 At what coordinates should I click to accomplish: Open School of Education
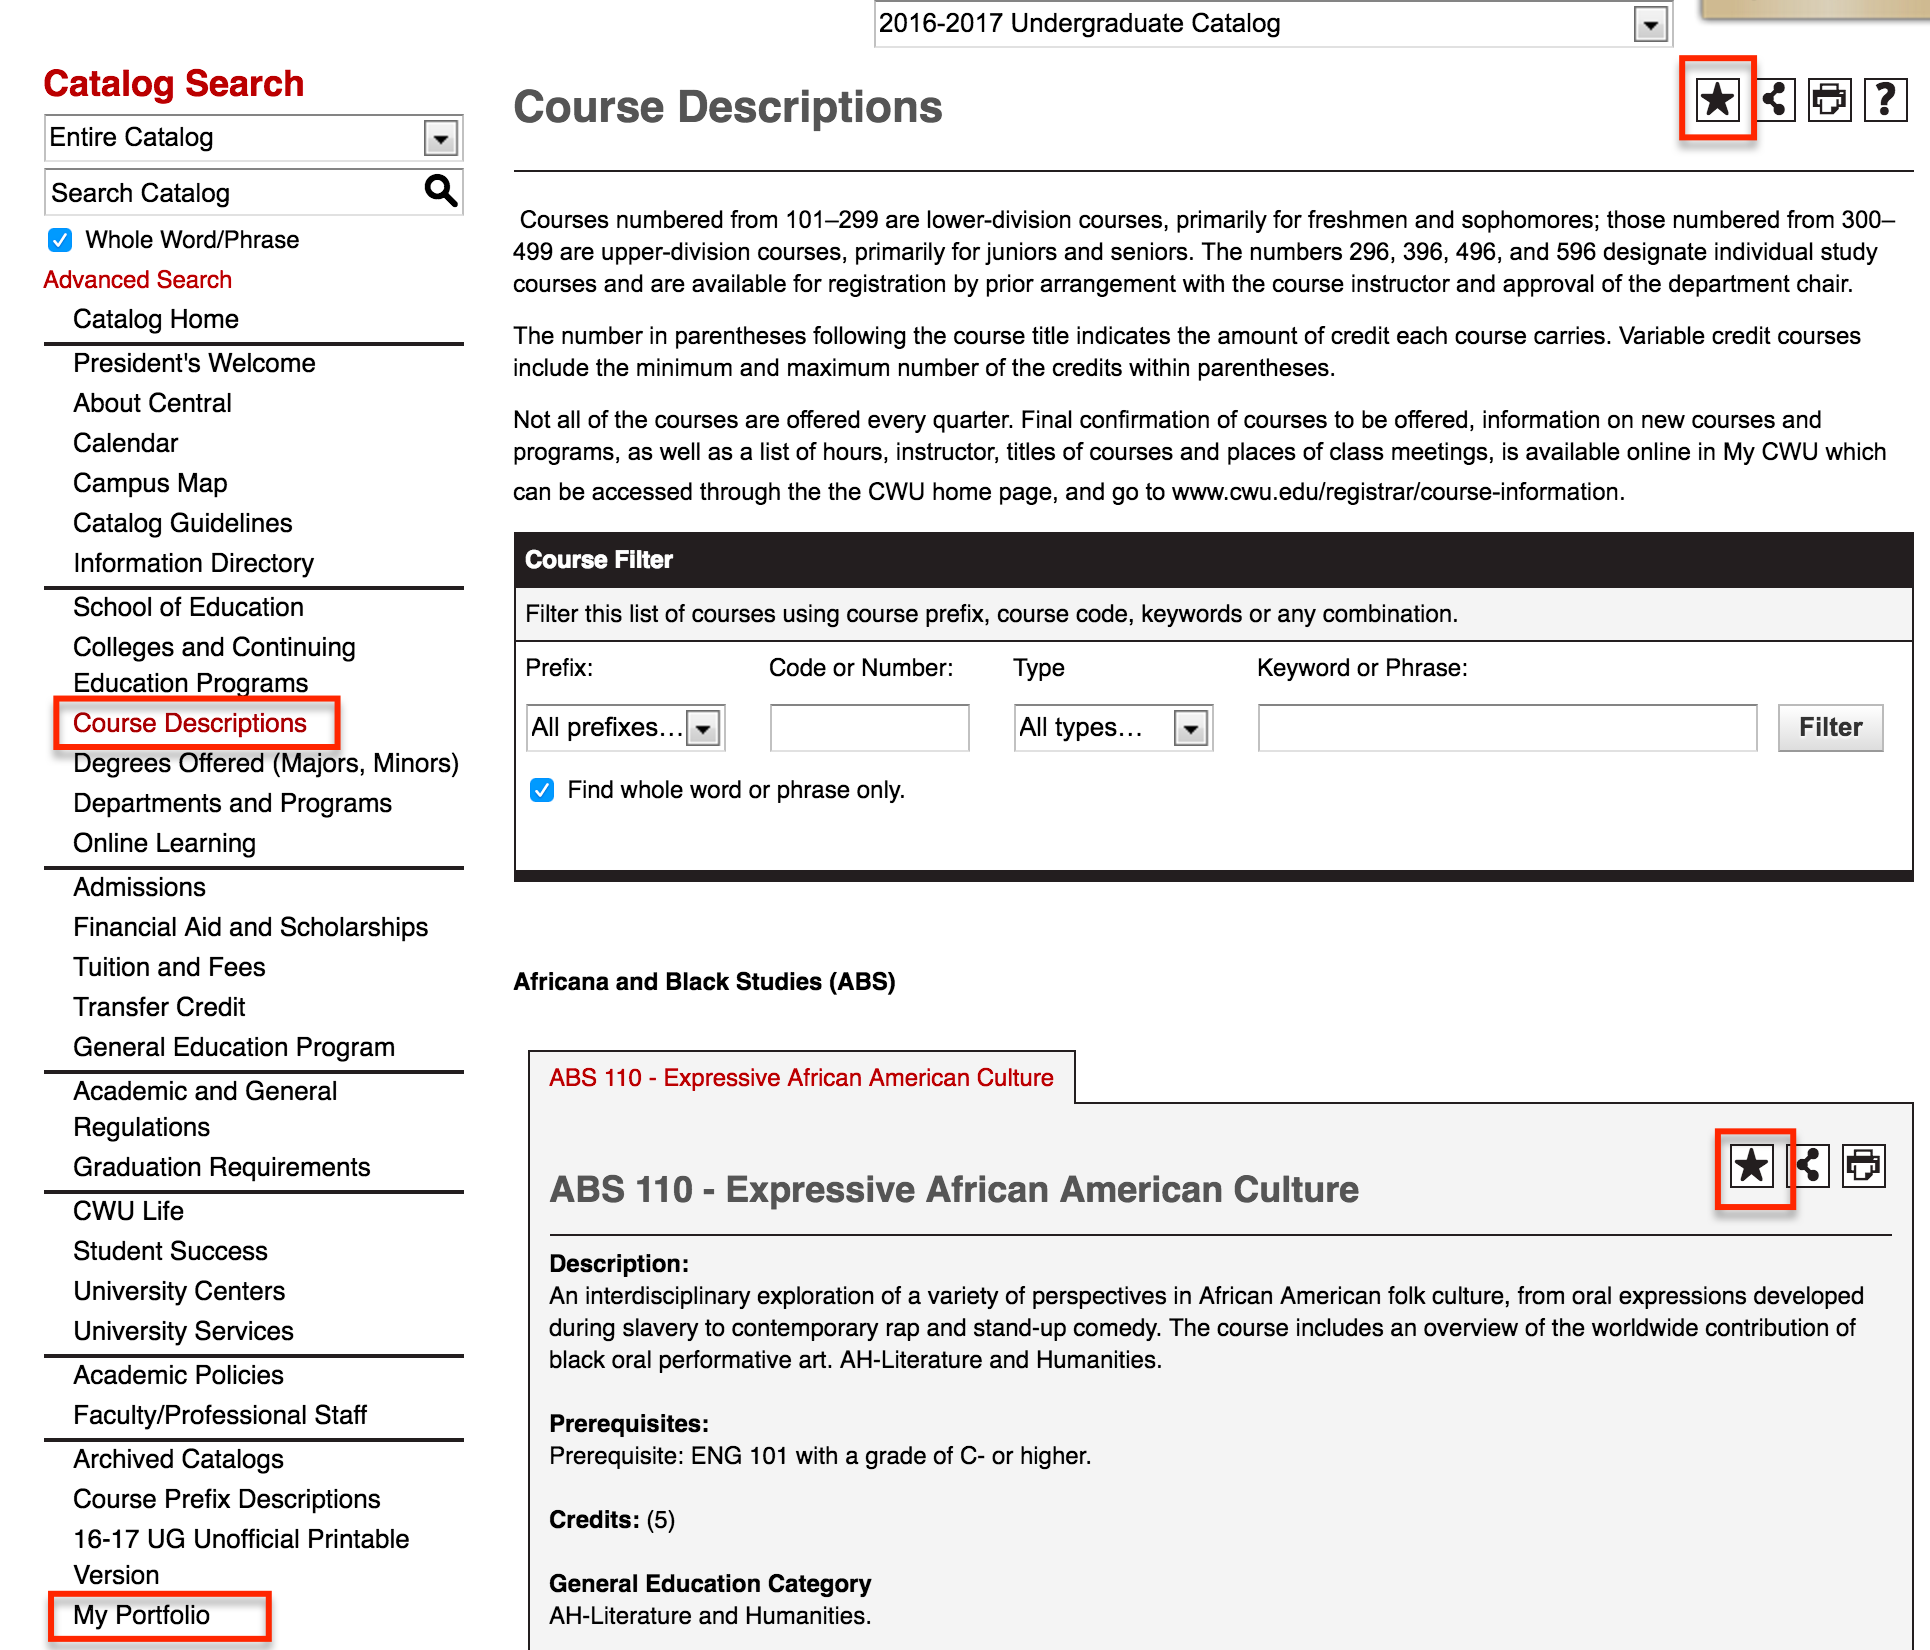pyautogui.click(x=188, y=607)
